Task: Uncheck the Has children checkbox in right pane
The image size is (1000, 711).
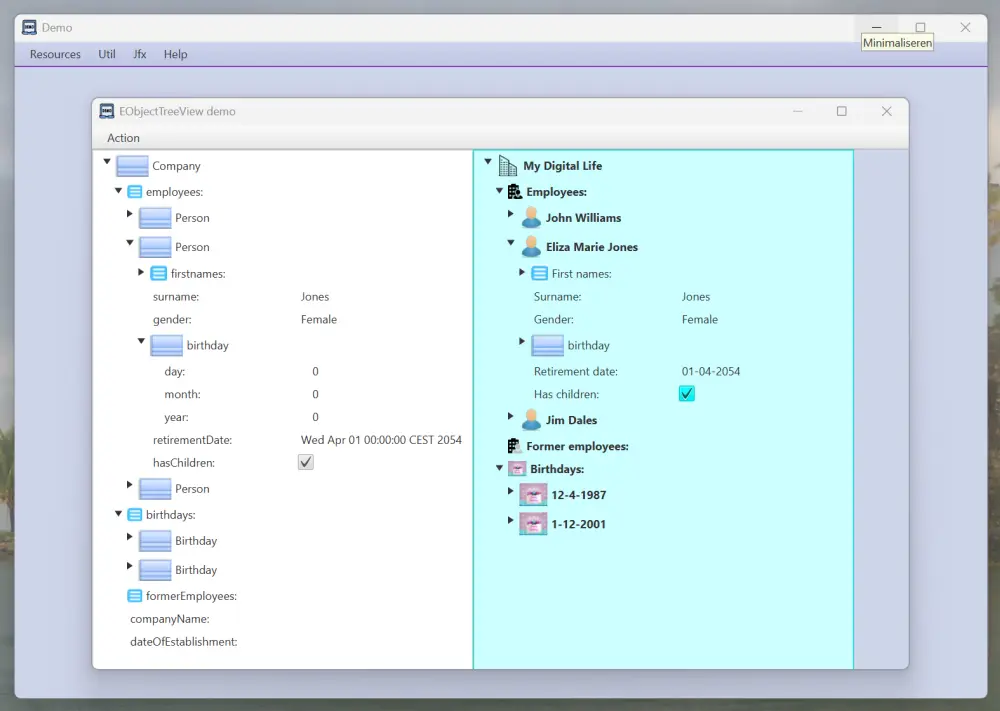Action: [687, 394]
